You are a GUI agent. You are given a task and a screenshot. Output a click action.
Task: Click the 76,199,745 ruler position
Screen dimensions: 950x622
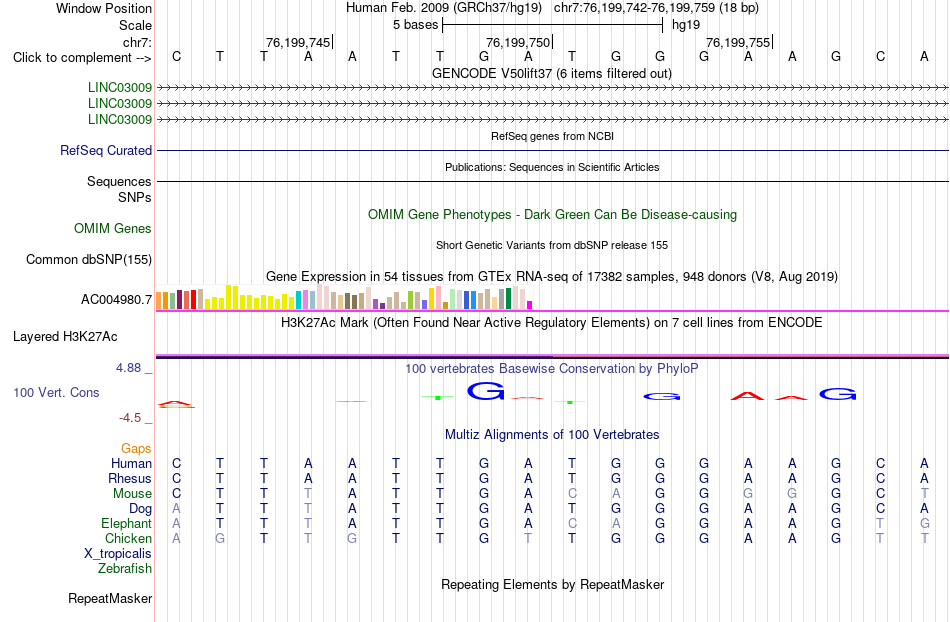pos(297,42)
